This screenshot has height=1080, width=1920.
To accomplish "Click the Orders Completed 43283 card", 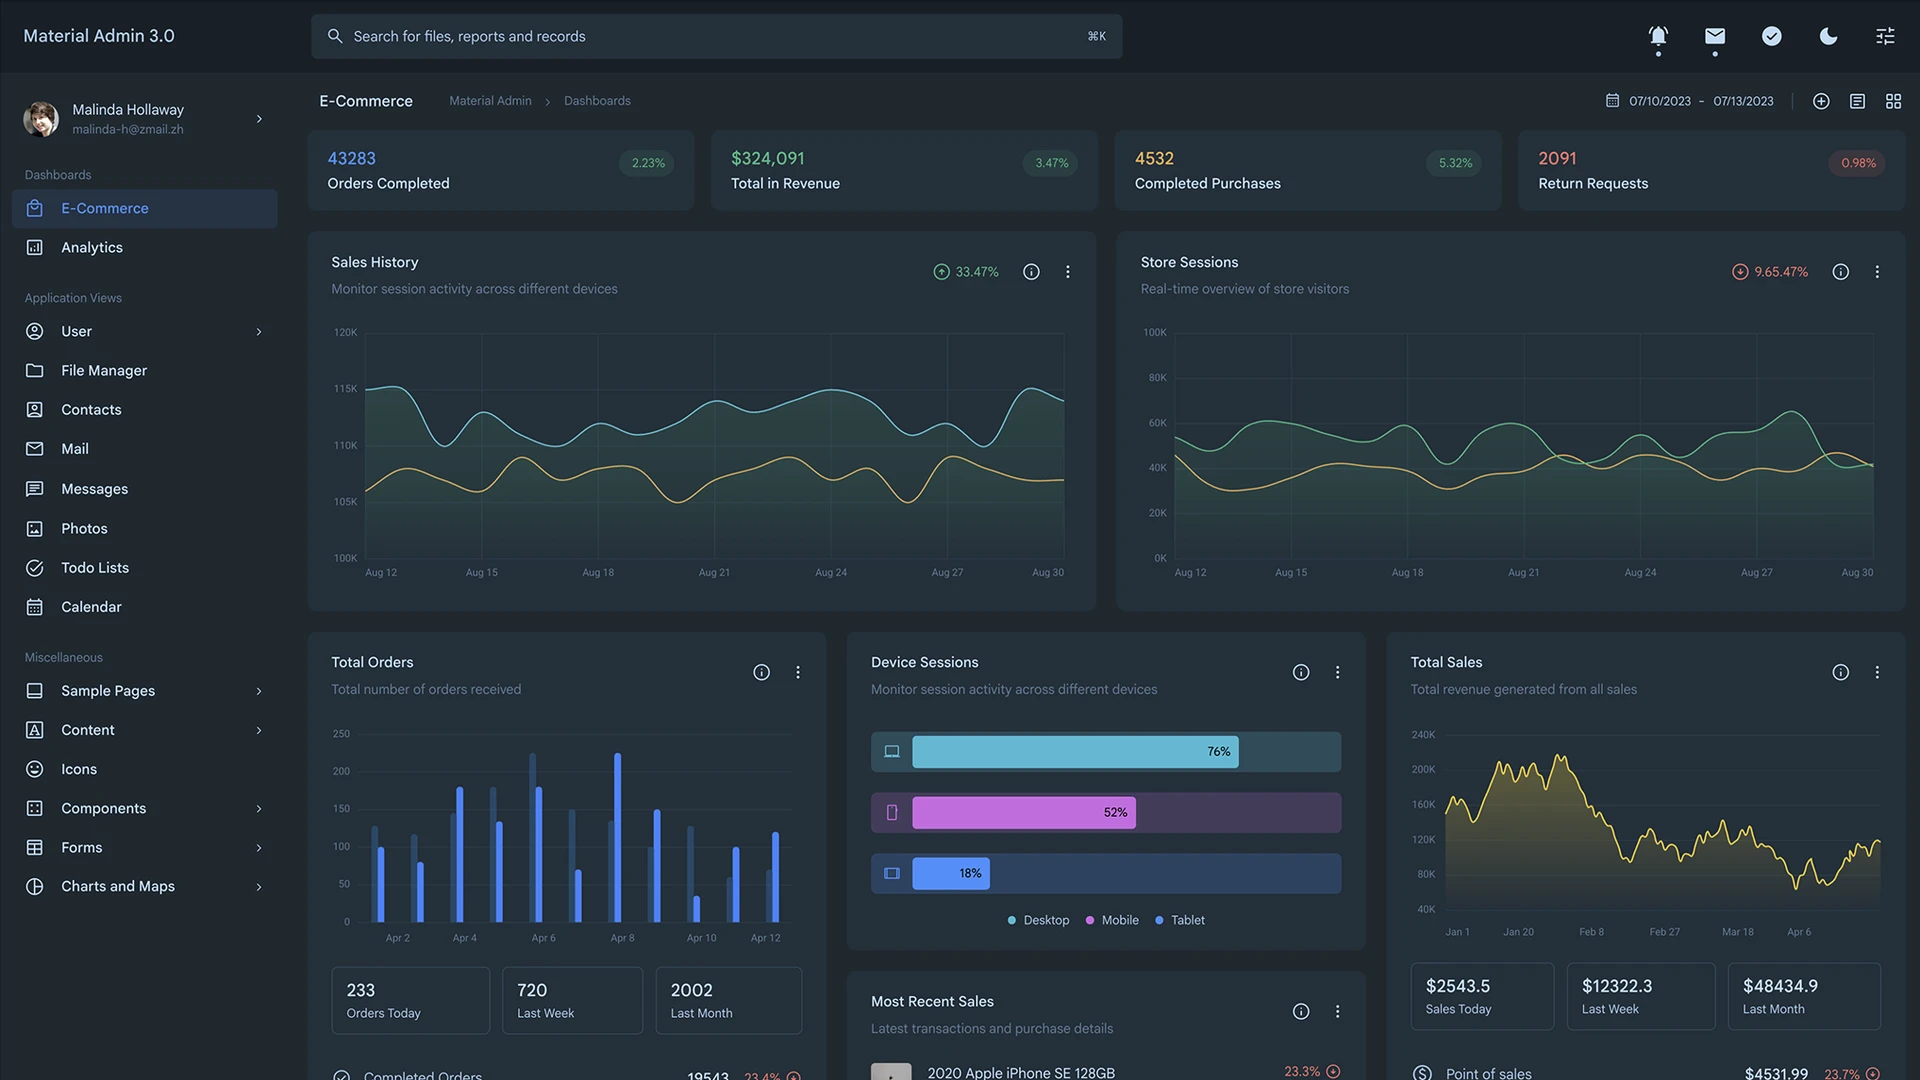I will (501, 170).
